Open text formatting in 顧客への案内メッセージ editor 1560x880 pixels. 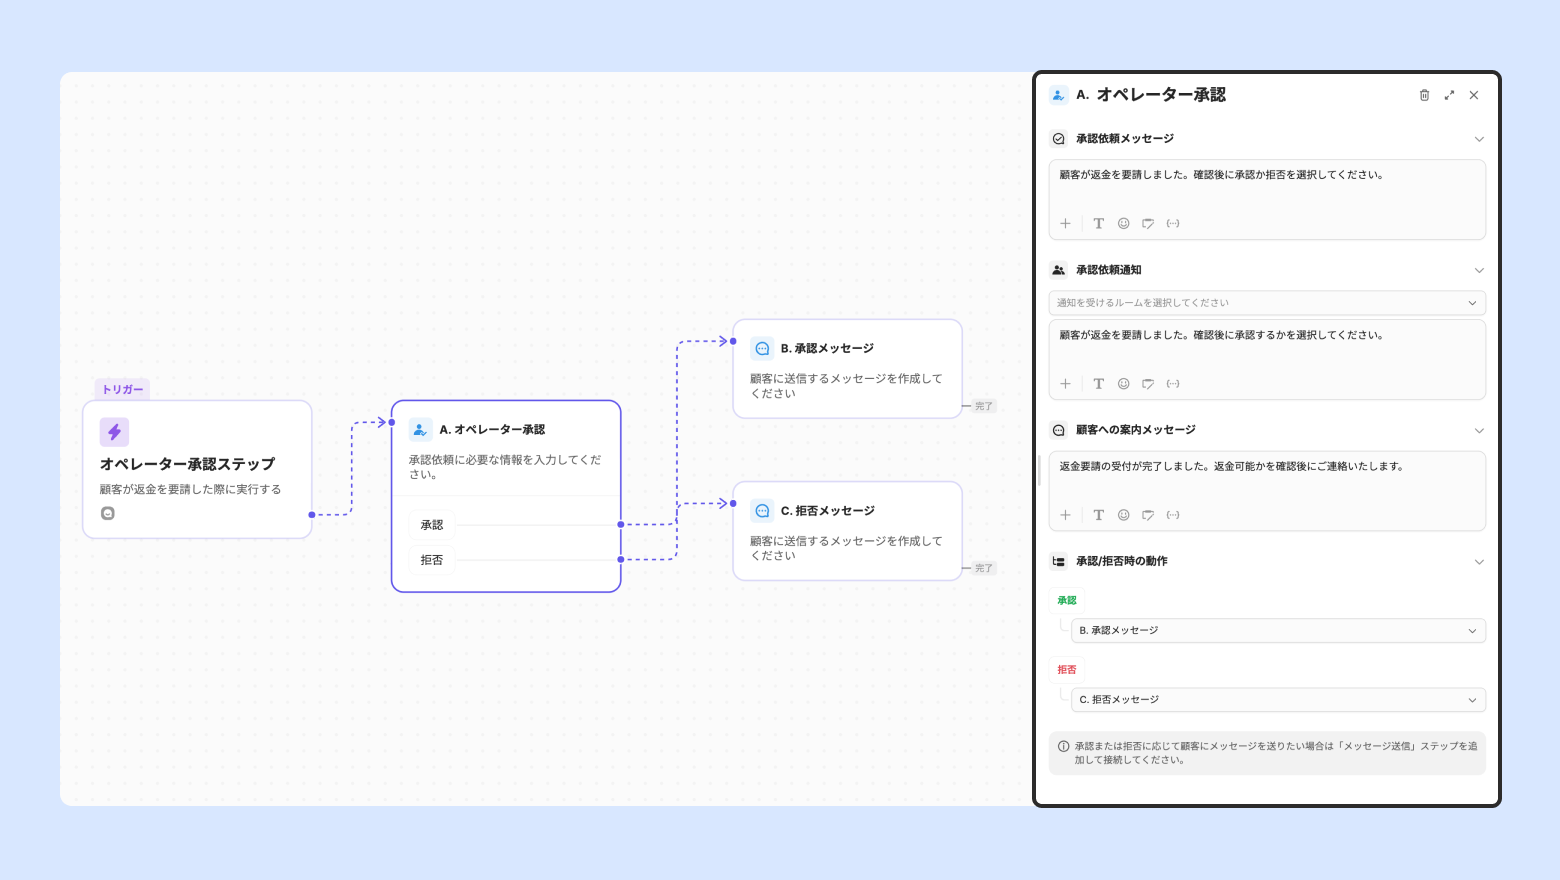coord(1098,515)
